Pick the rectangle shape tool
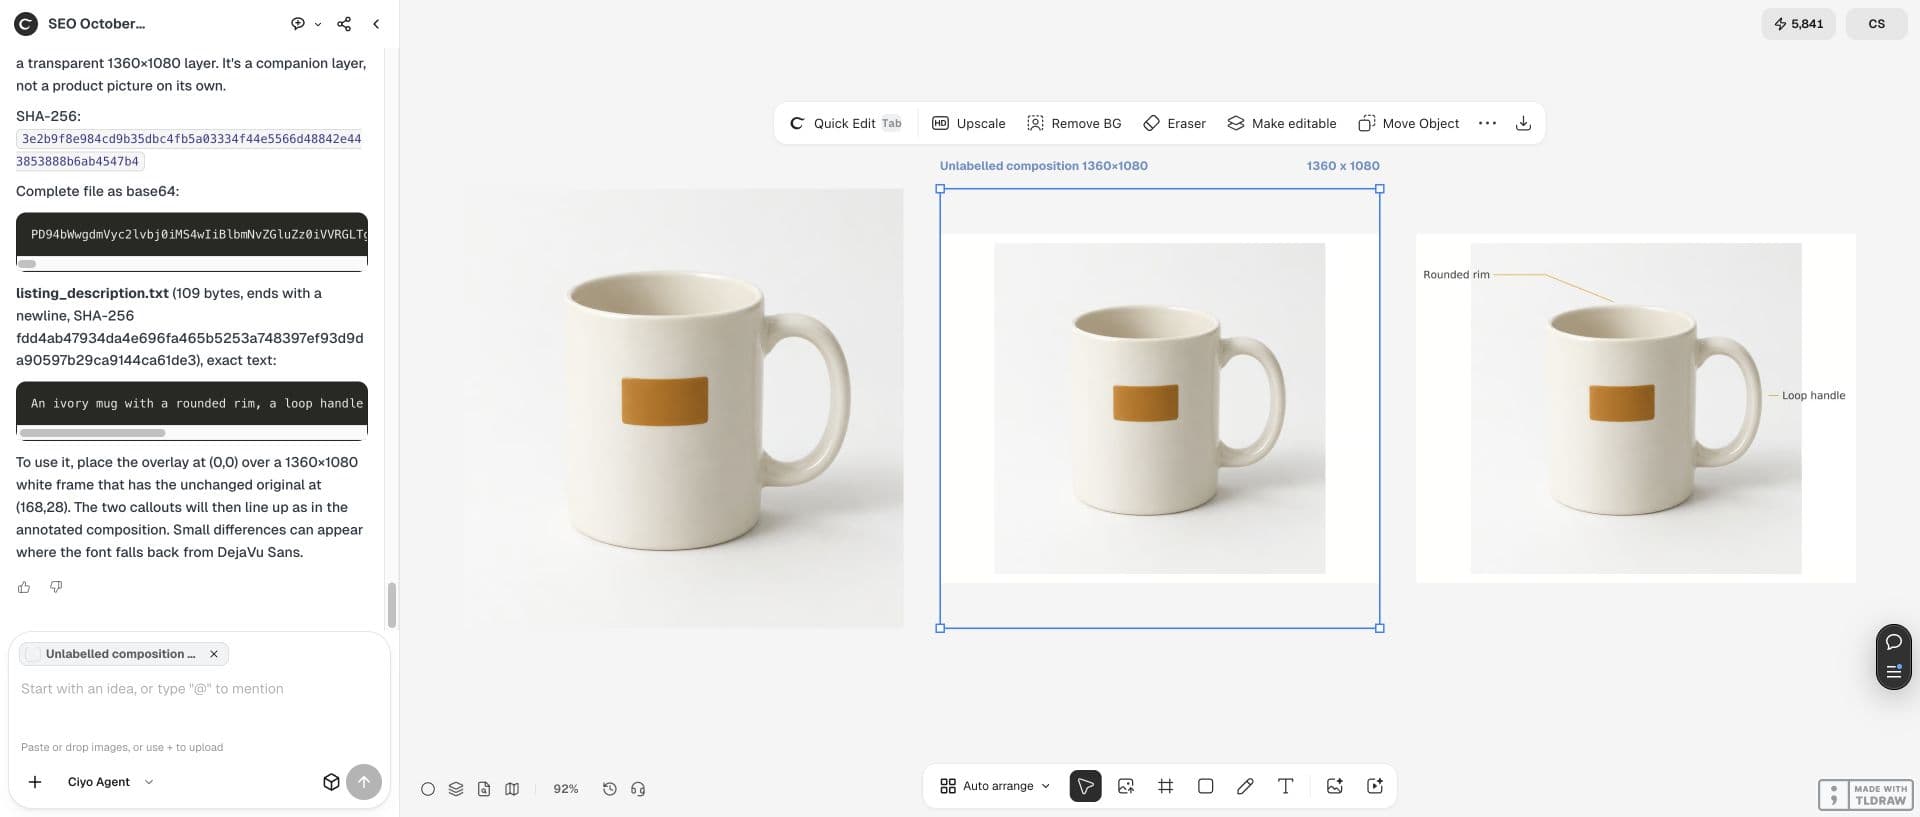Image resolution: width=1920 pixels, height=817 pixels. pyautogui.click(x=1206, y=786)
